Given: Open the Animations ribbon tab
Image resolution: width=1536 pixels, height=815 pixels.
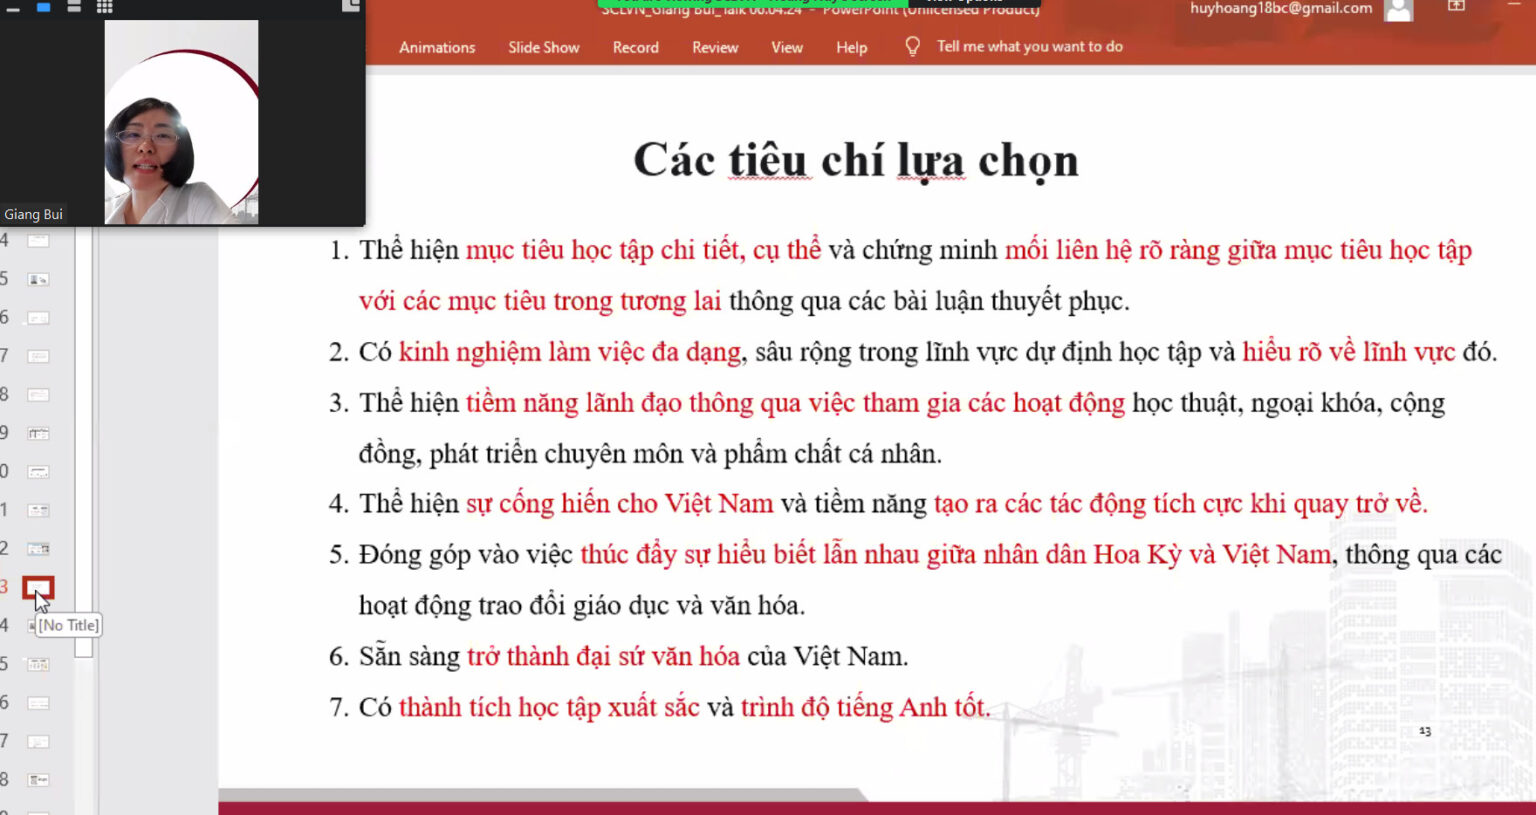Looking at the screenshot, I should pos(437,47).
